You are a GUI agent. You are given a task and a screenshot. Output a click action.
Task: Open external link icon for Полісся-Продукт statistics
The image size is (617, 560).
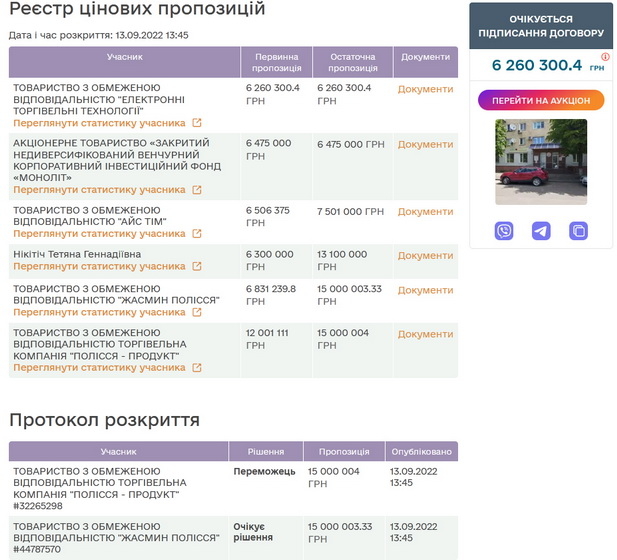(x=197, y=368)
